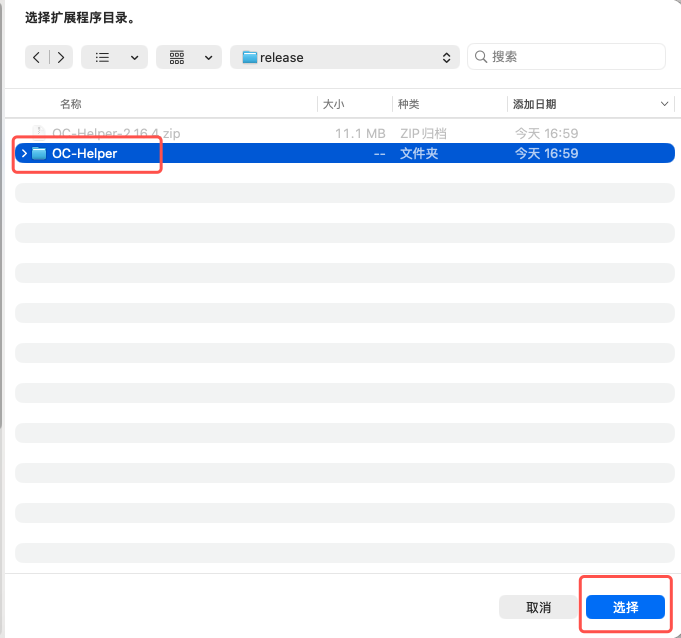Open the release folder path popup
Image resolution: width=681 pixels, height=638 pixels.
pyautogui.click(x=345, y=57)
